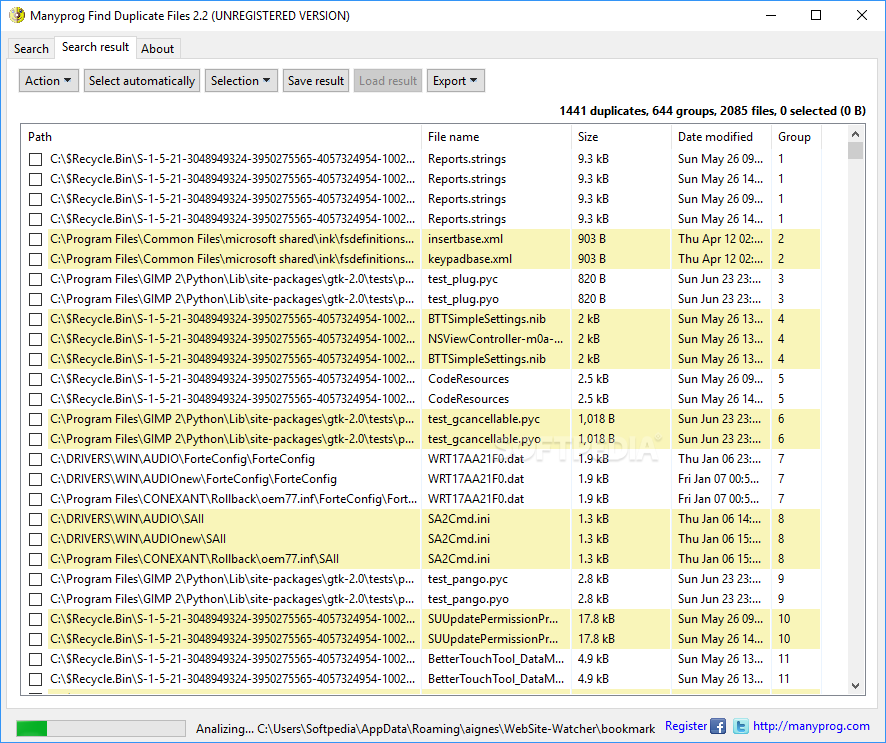Select checkbox for NSViewController-m0a row
Image resolution: width=886 pixels, height=743 pixels.
(x=36, y=339)
